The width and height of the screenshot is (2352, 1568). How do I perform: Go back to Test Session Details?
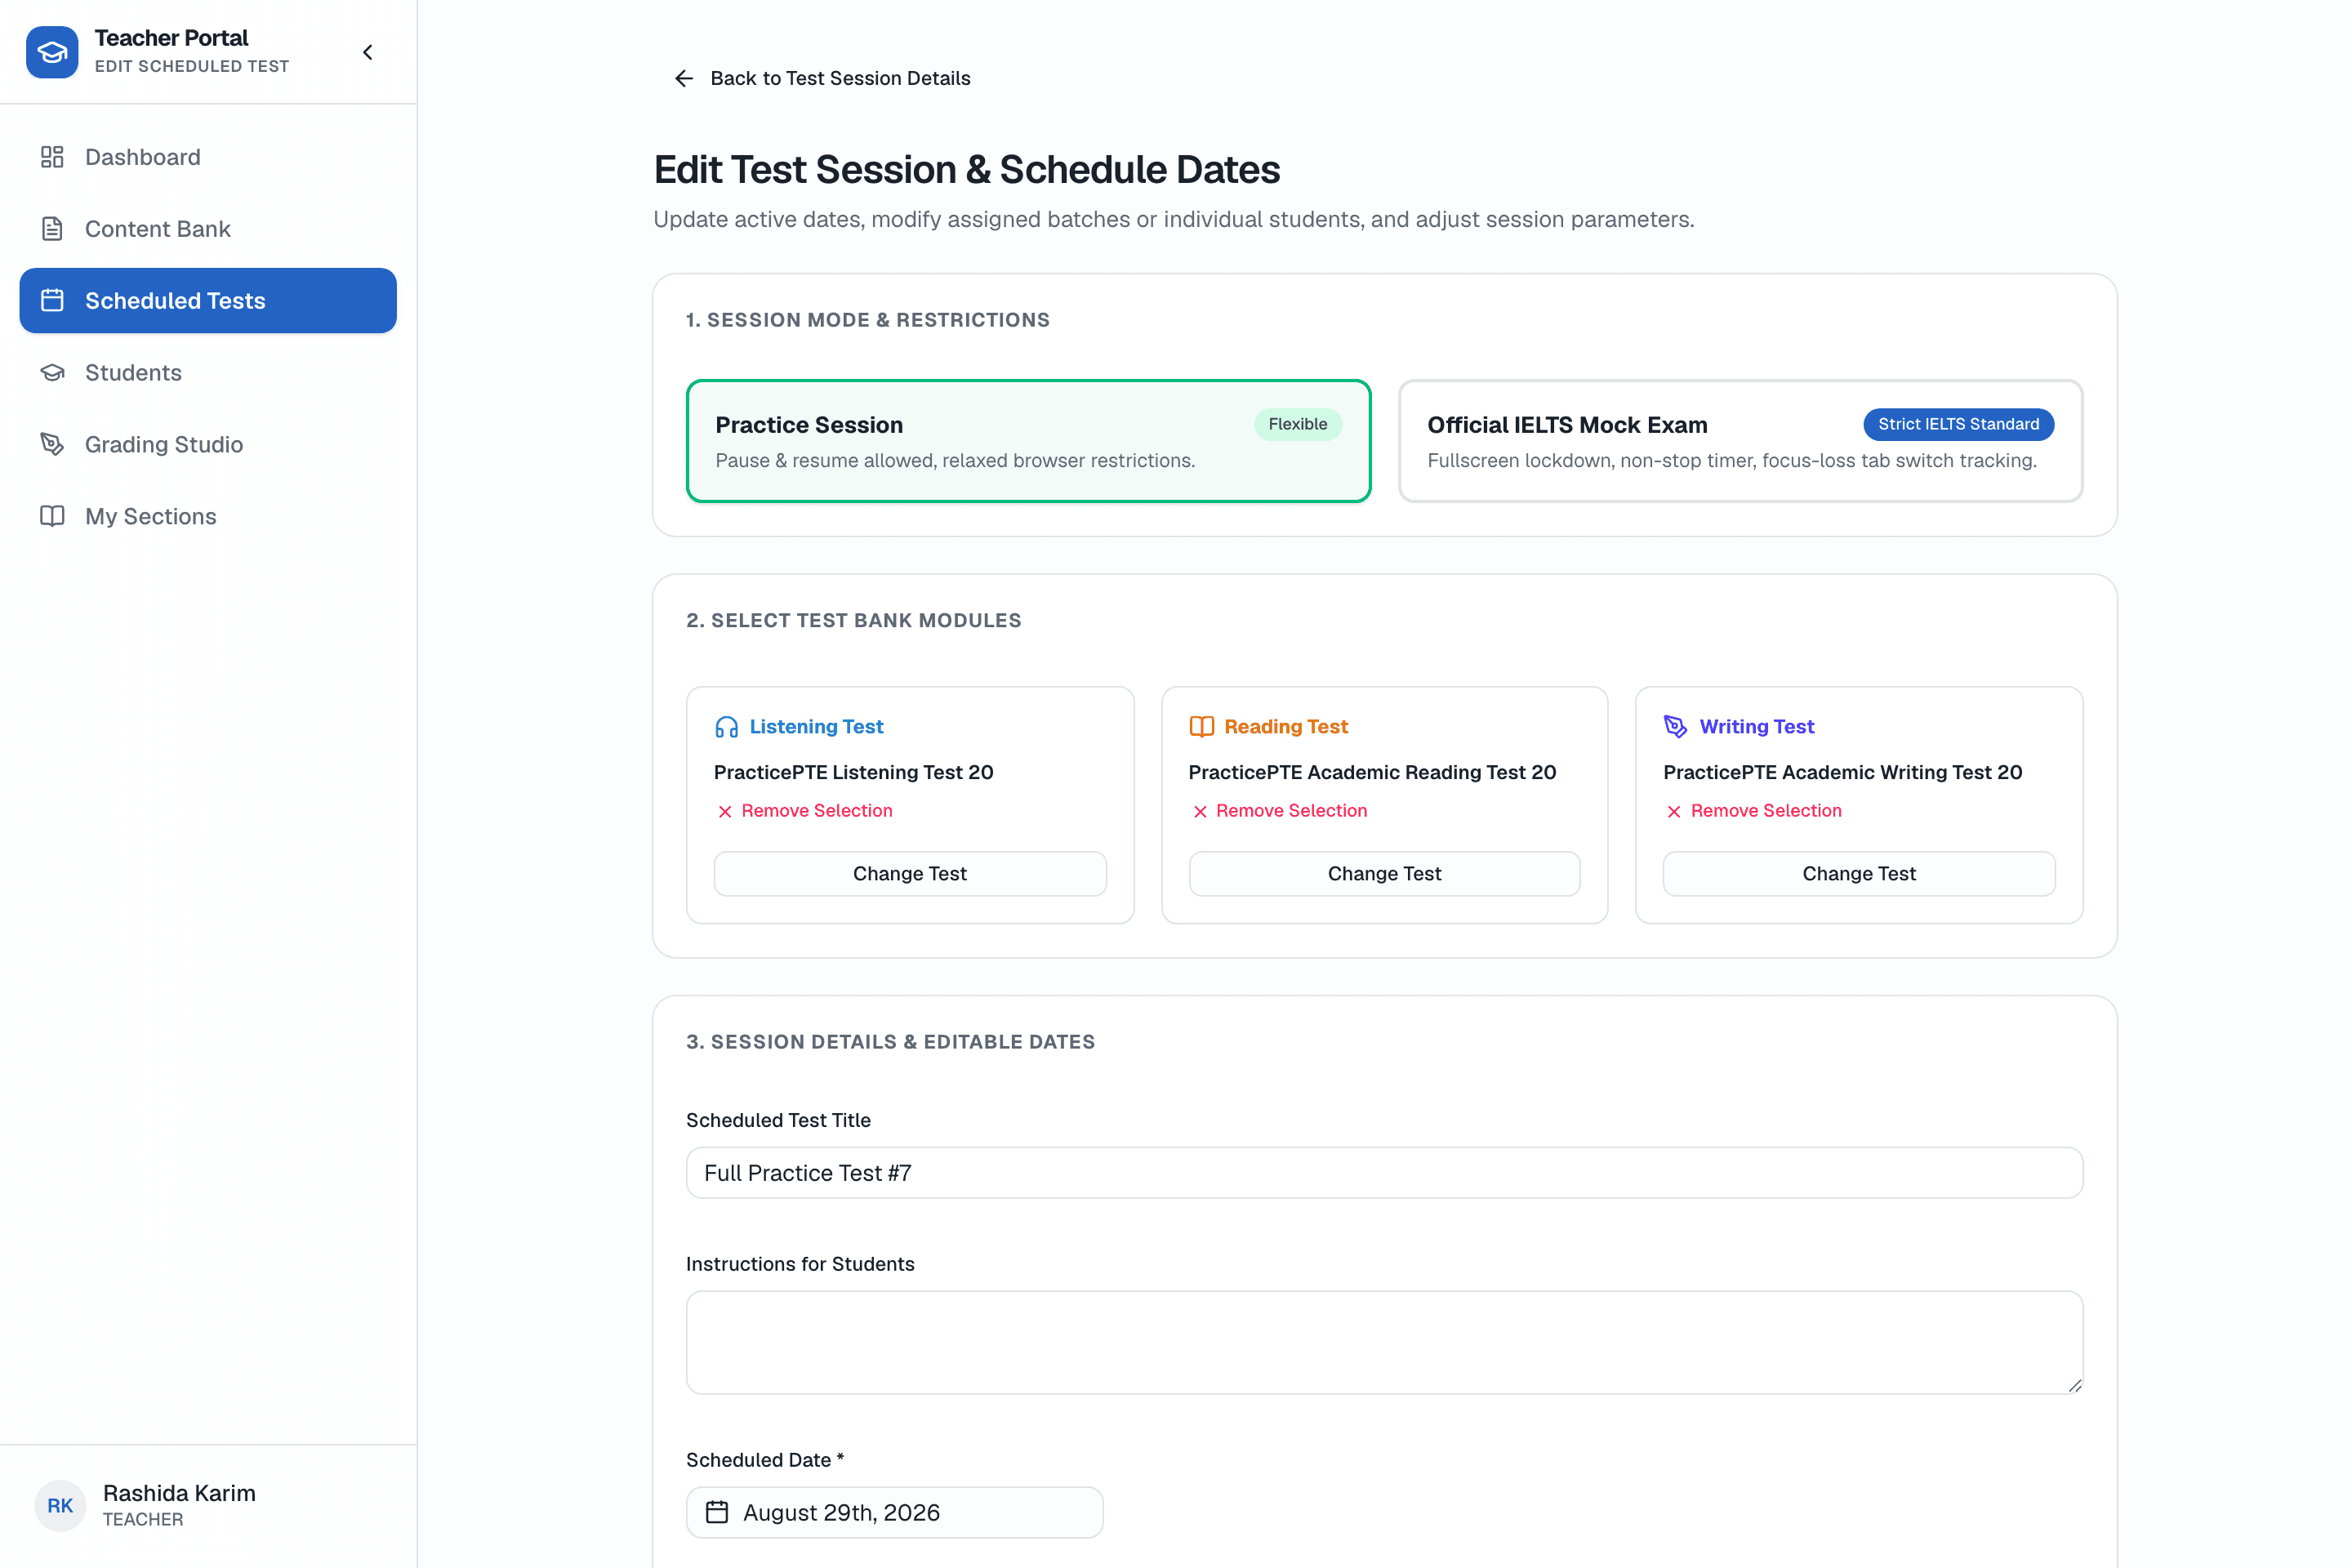coord(822,78)
